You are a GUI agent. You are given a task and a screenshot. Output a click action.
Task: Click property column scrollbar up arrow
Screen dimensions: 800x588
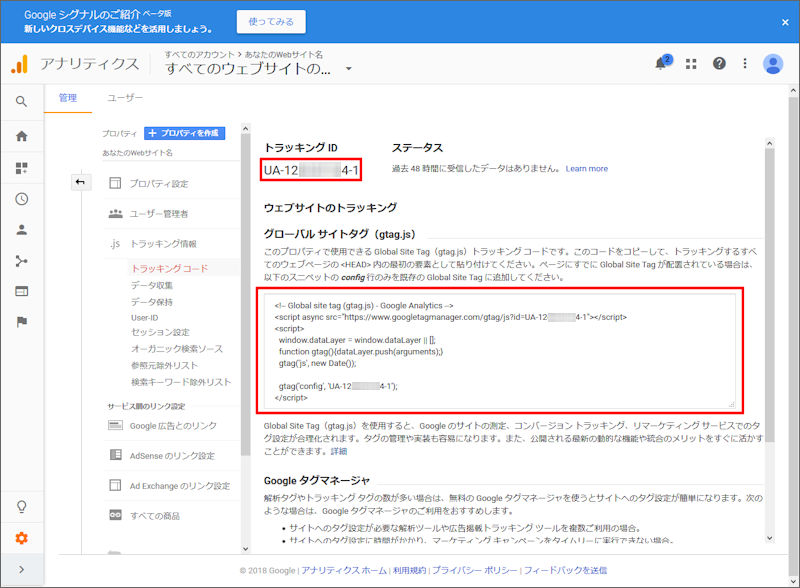(245, 129)
